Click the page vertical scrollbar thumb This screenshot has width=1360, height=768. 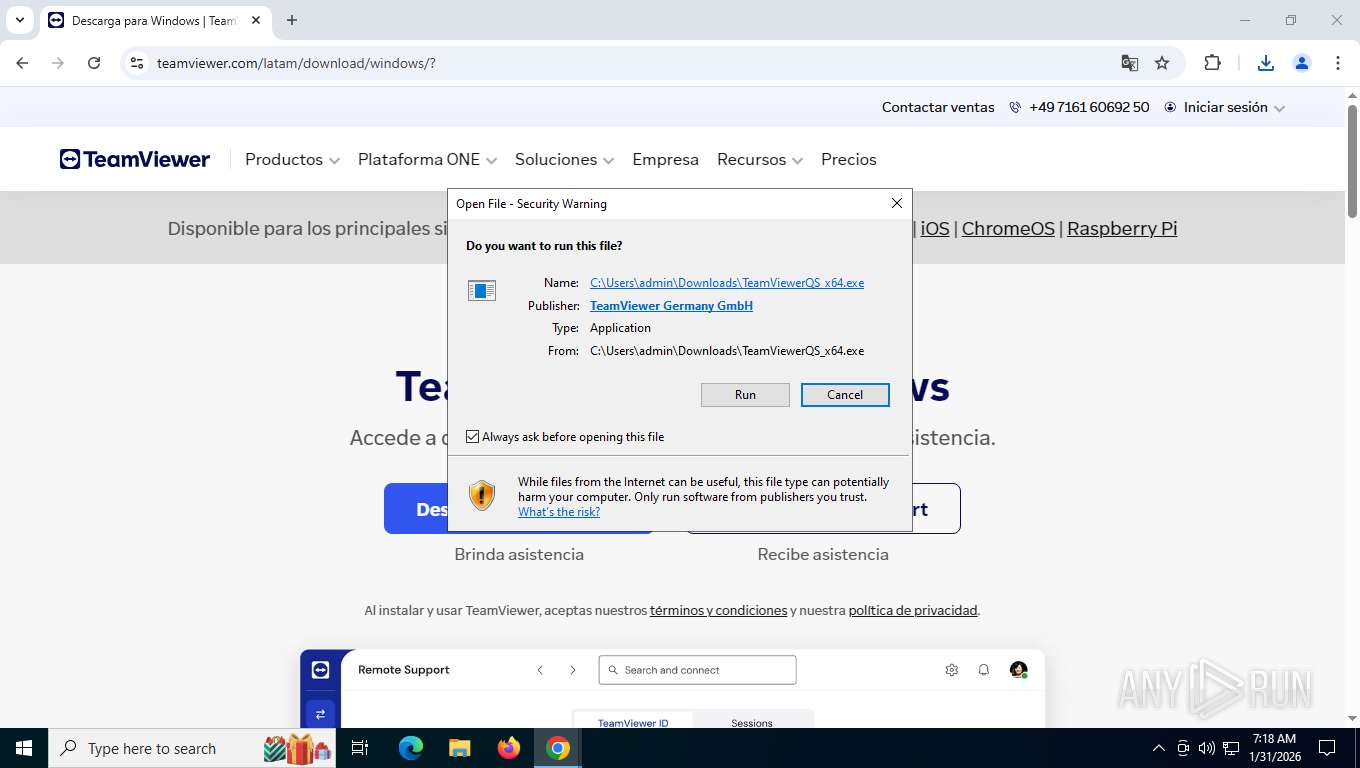(1352, 162)
